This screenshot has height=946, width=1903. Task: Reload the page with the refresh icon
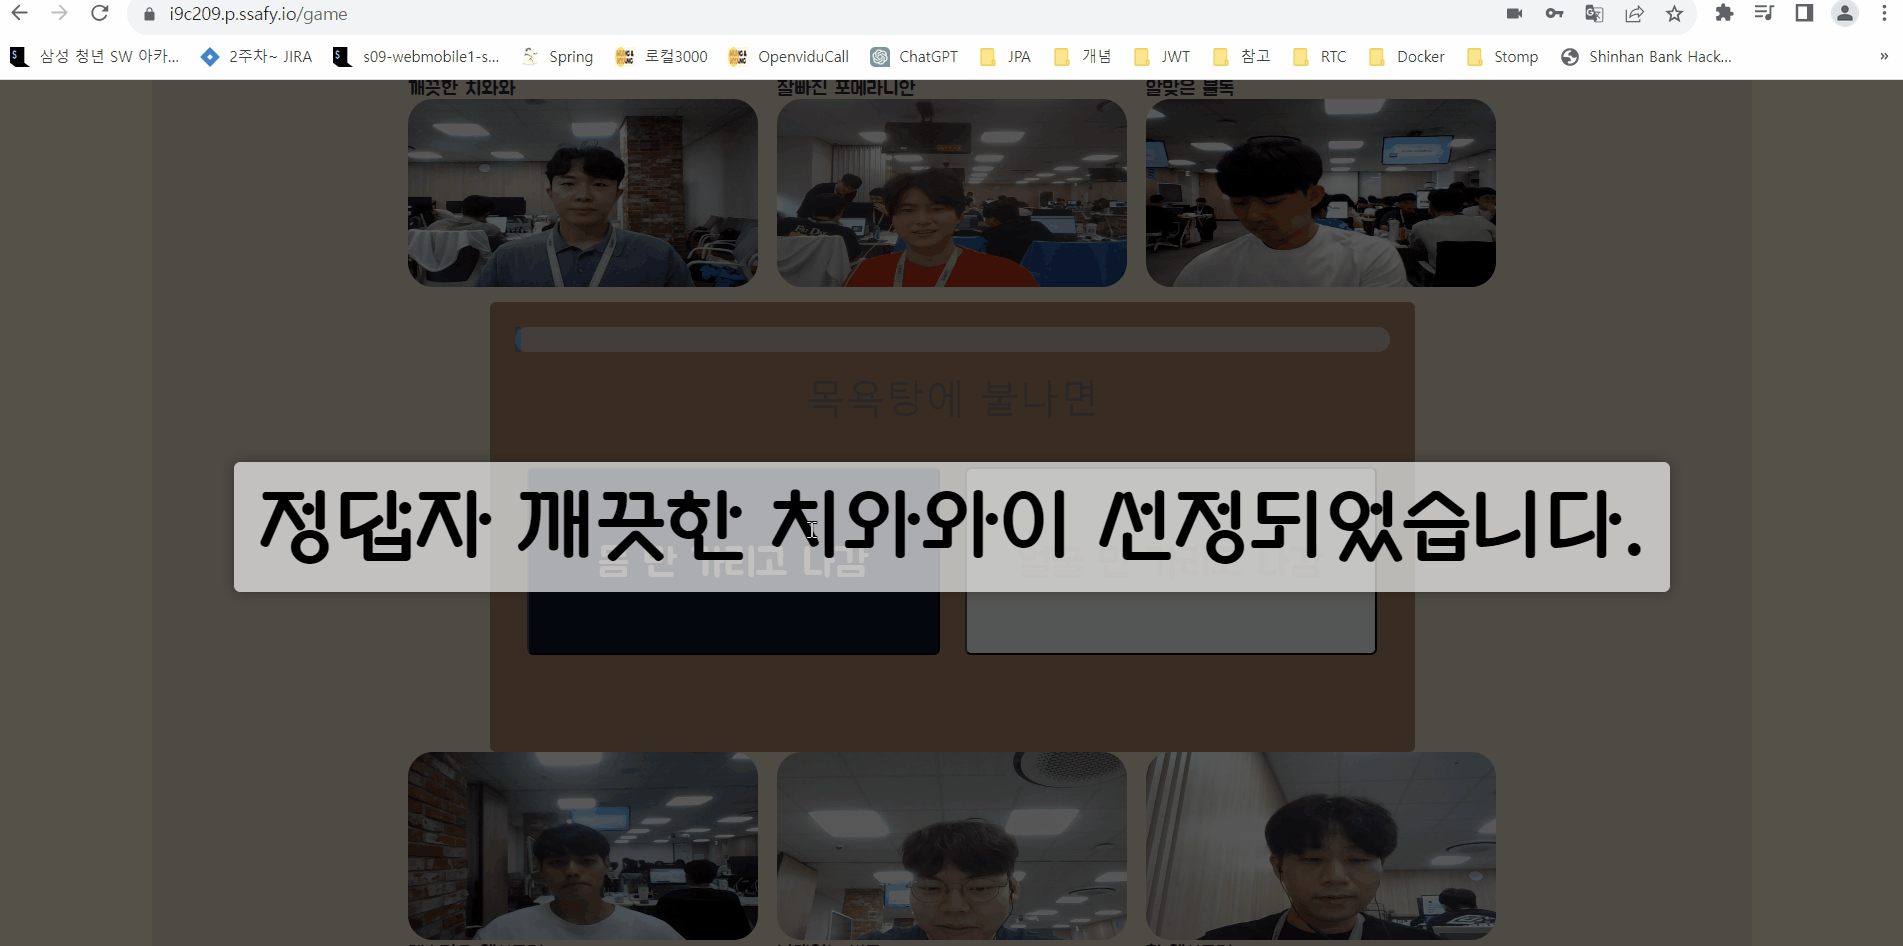coord(98,14)
